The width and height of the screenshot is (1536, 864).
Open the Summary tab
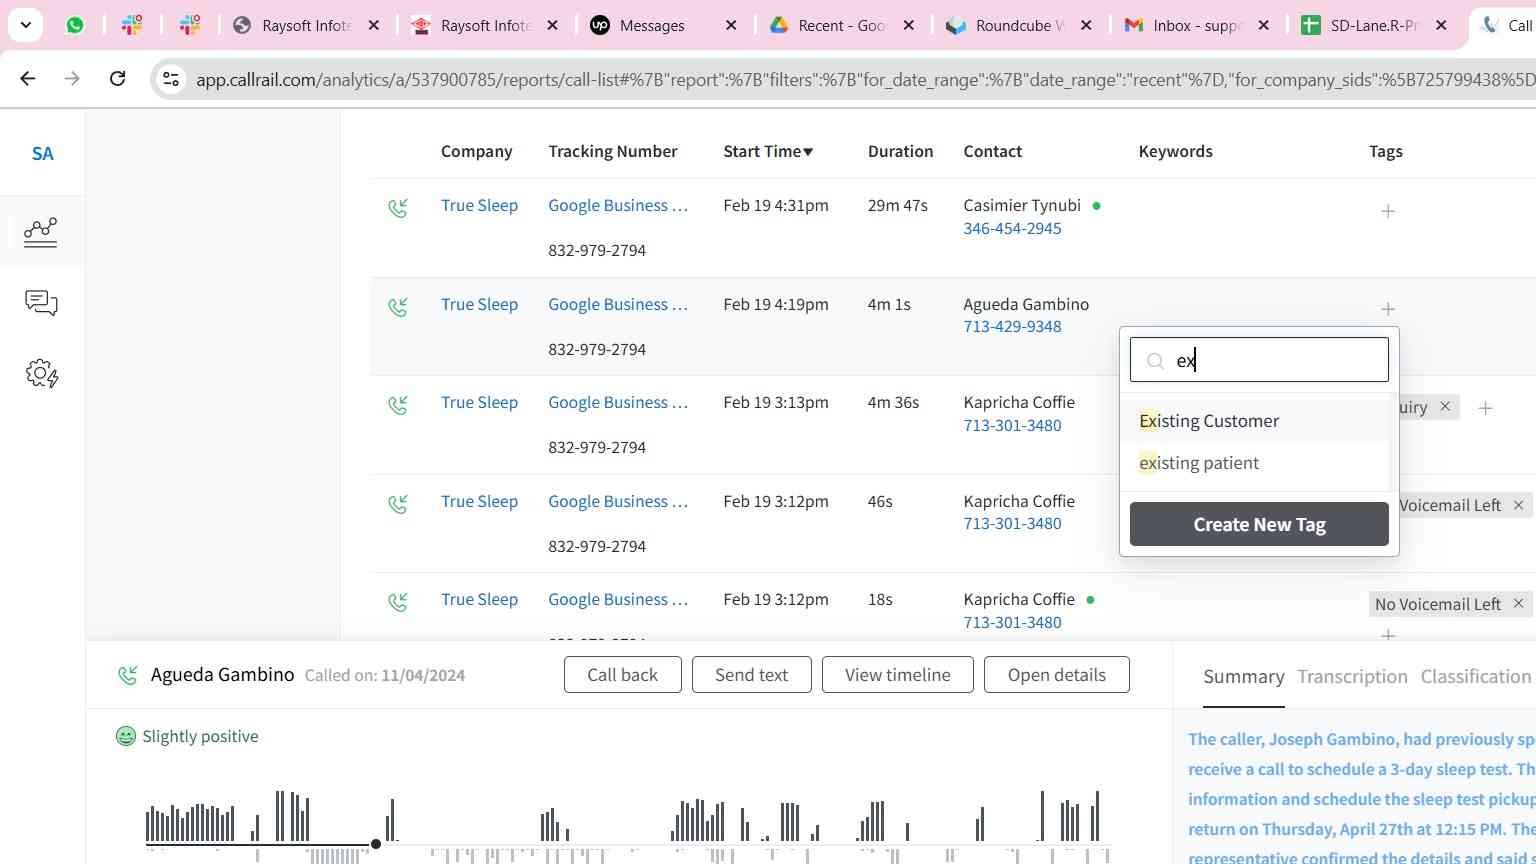1244,677
